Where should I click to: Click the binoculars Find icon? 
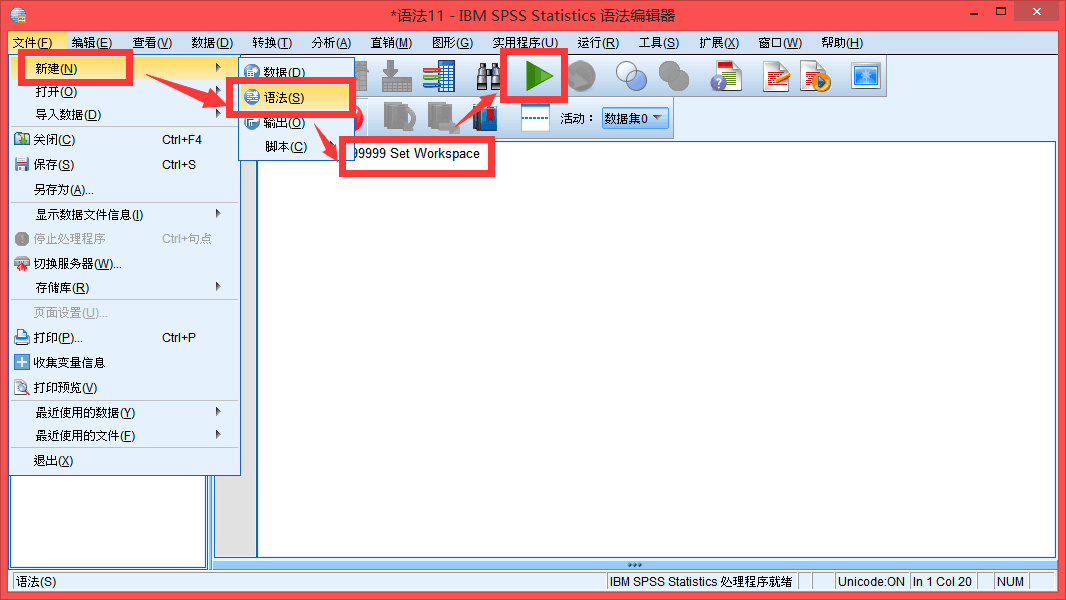[488, 76]
